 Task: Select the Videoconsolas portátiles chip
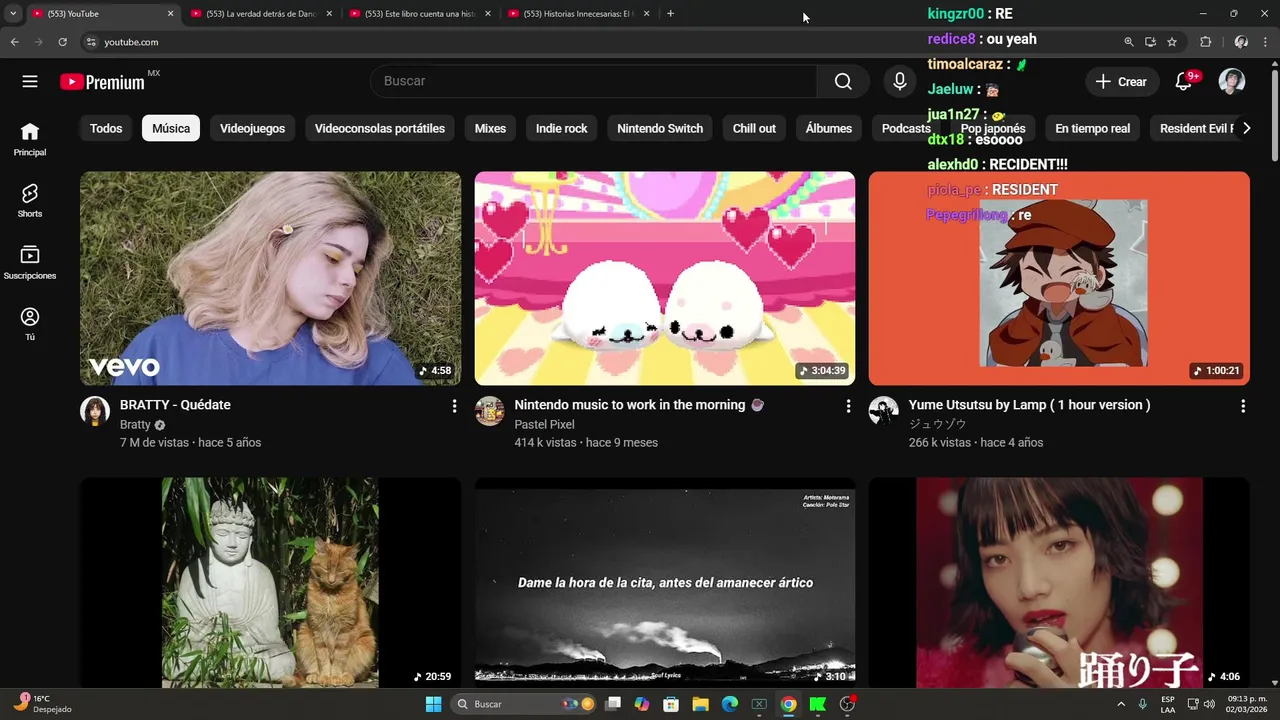[380, 128]
